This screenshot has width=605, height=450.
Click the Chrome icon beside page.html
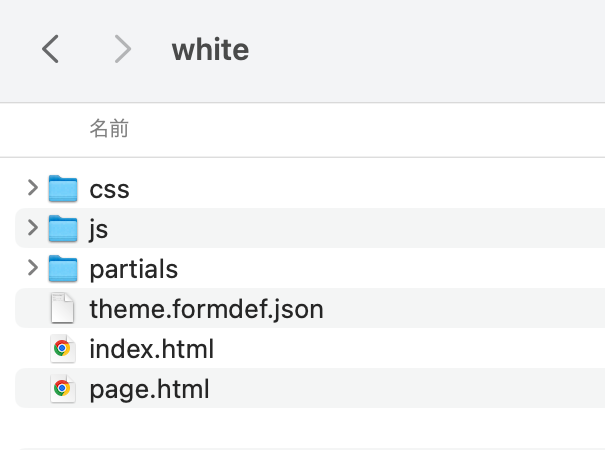coord(63,389)
